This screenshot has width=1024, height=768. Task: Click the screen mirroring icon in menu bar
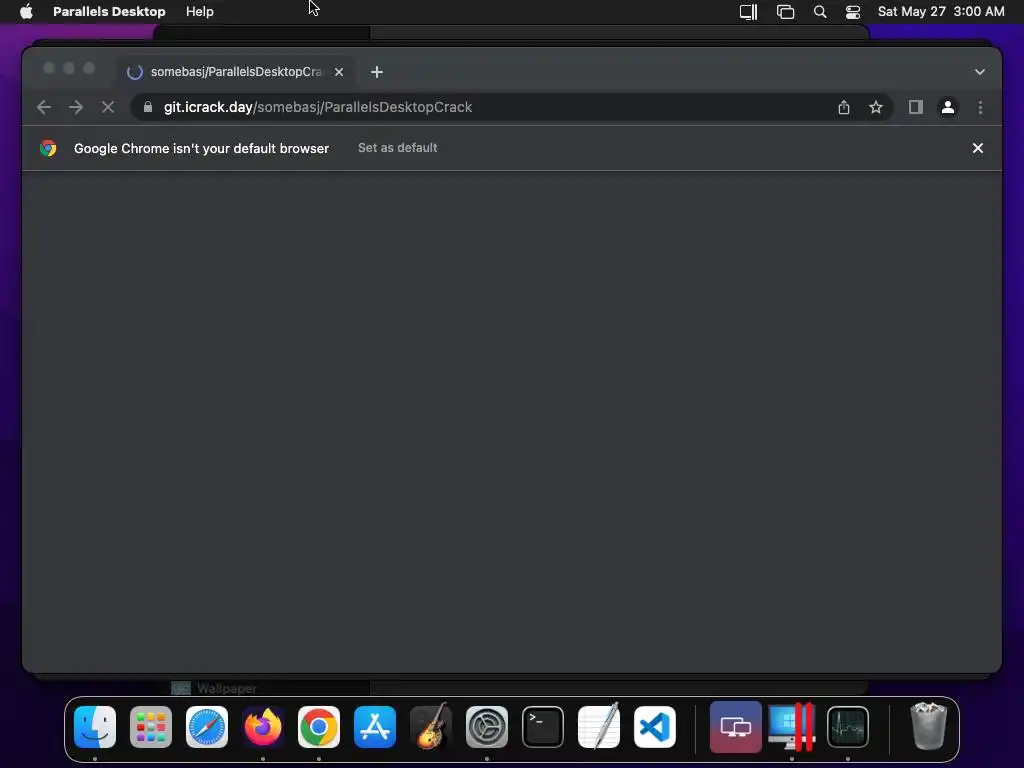(x=786, y=12)
